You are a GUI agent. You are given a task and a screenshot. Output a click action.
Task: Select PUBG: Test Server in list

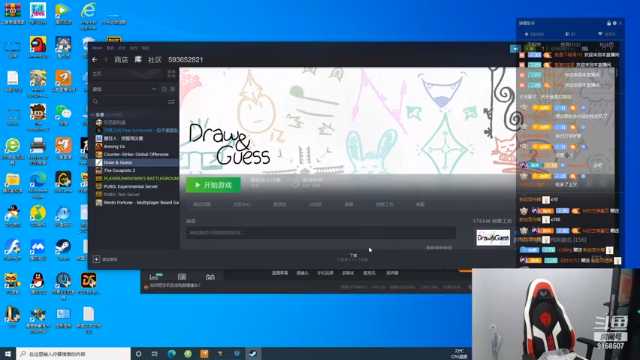pyautogui.click(x=135, y=194)
